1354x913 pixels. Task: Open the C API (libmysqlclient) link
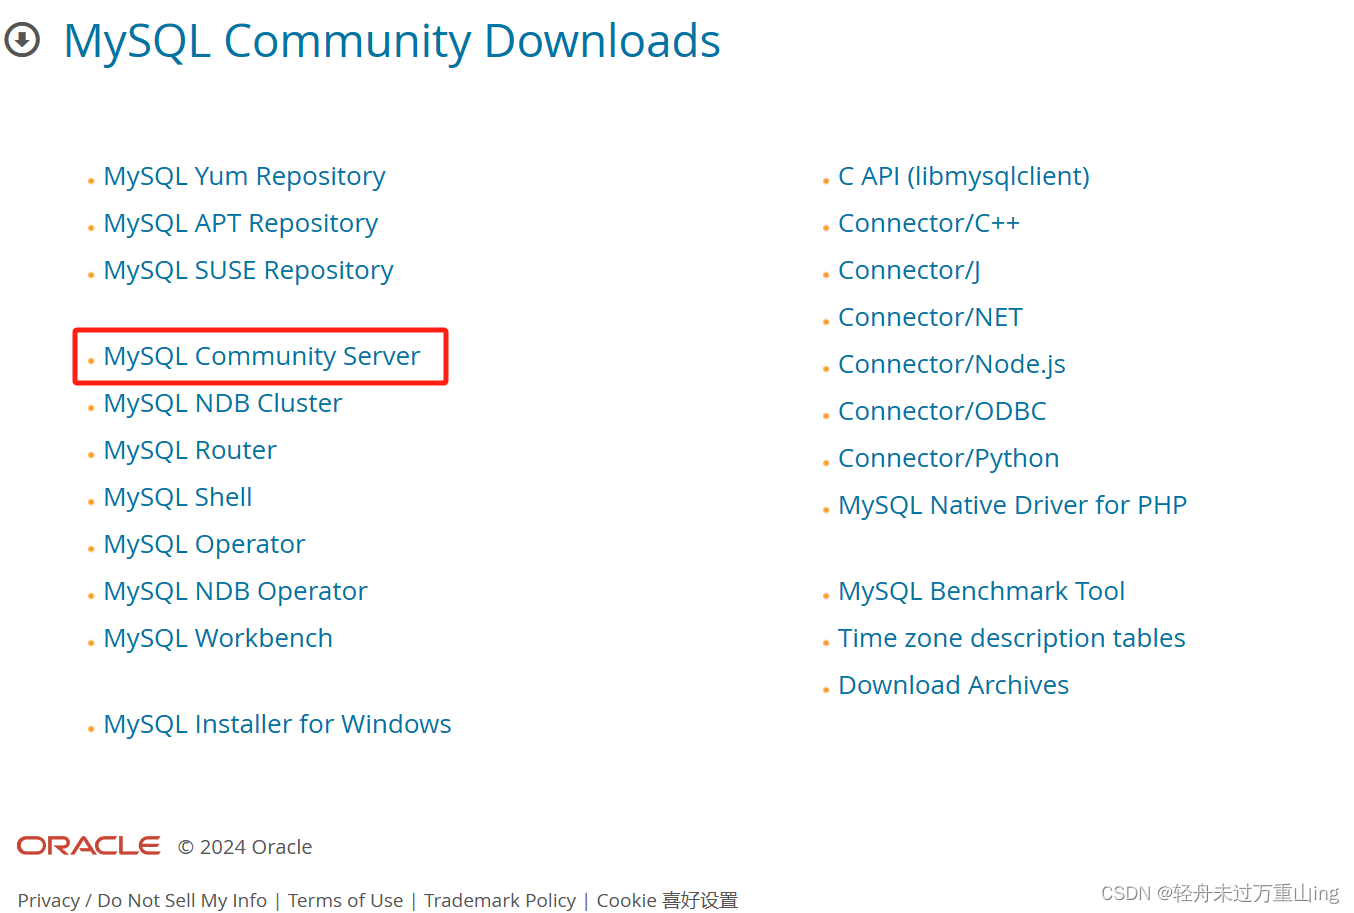[964, 176]
